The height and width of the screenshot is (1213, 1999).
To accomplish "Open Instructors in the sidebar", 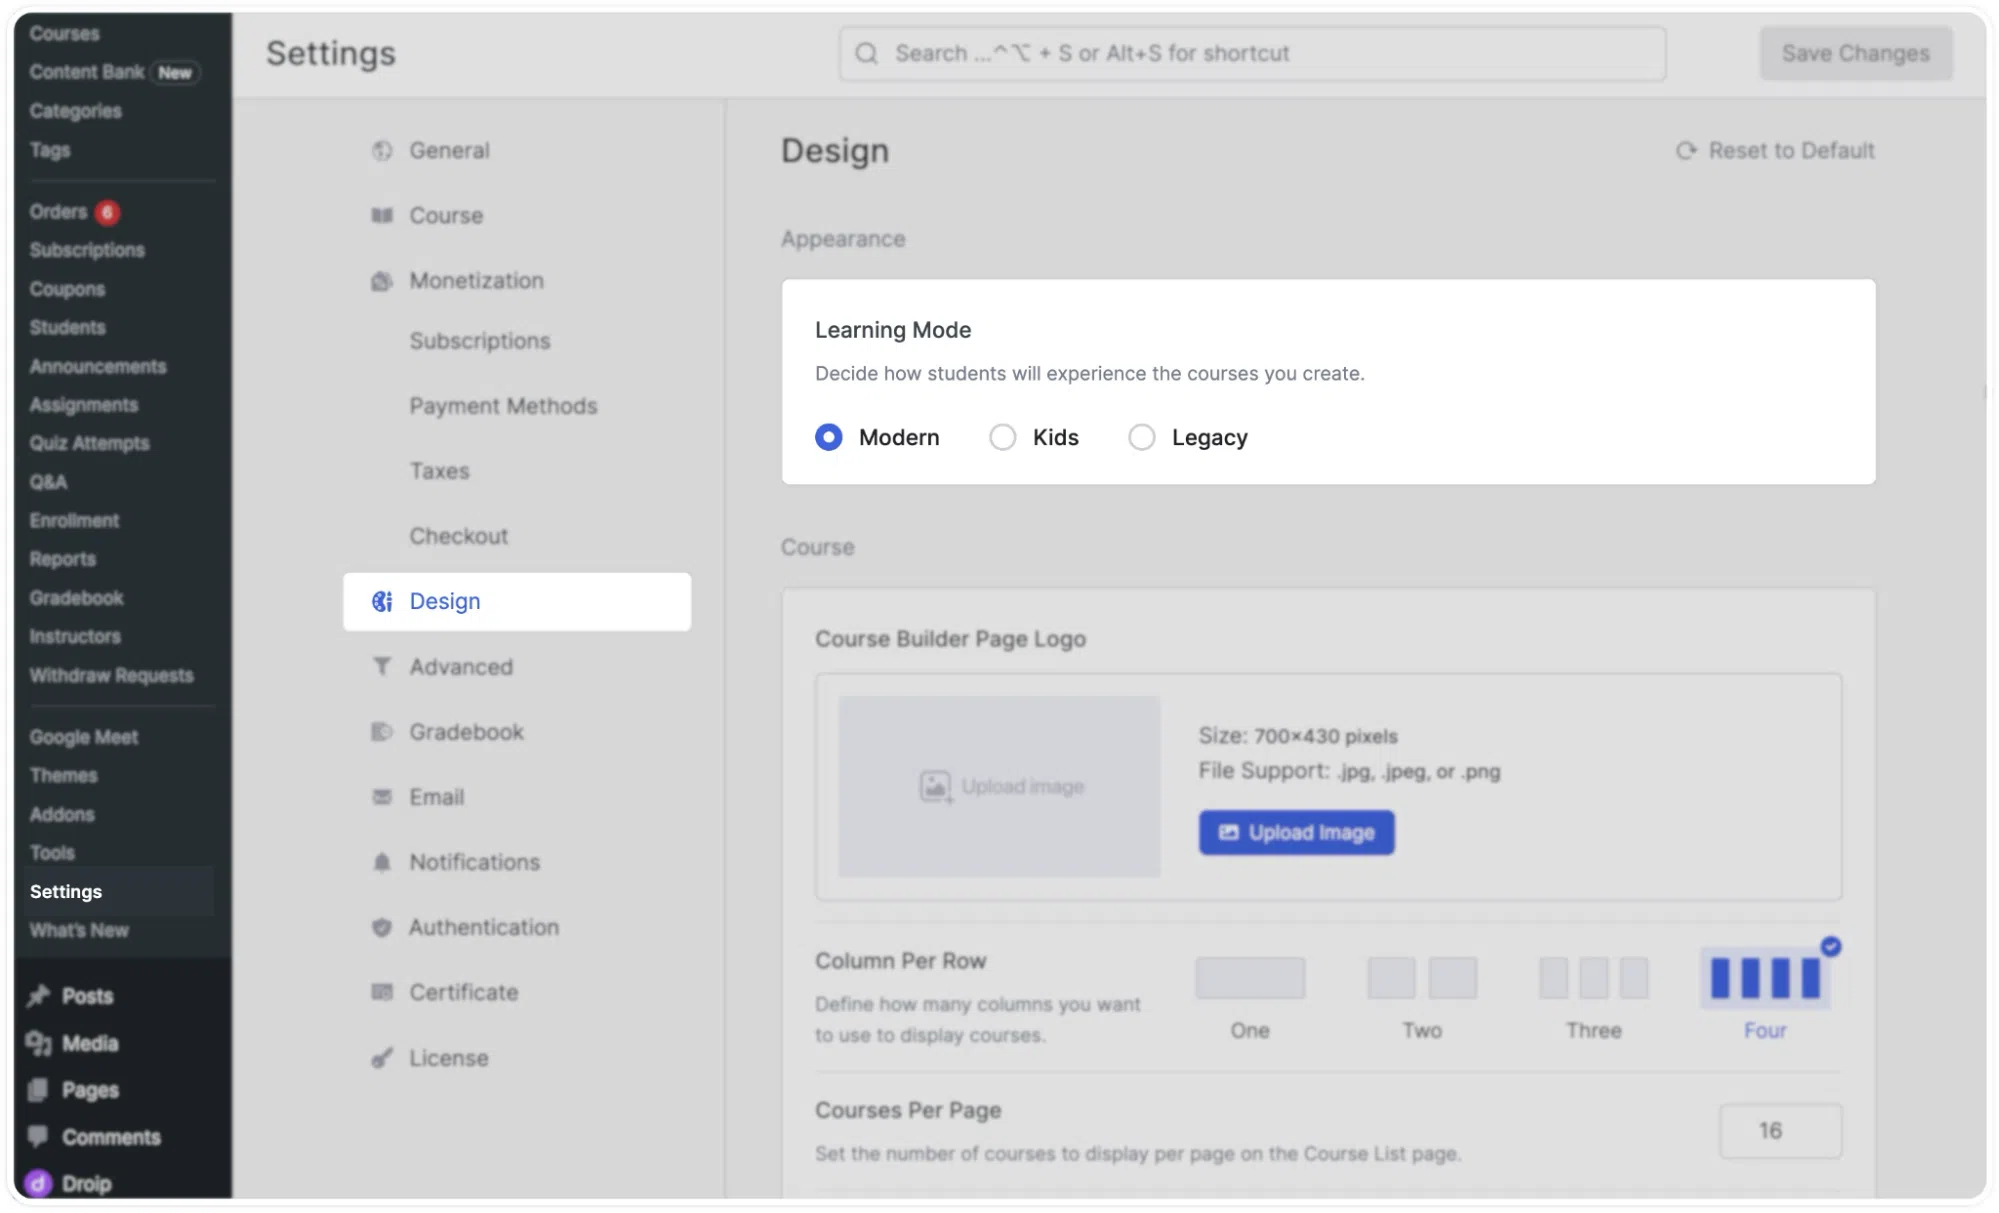I will [x=74, y=636].
